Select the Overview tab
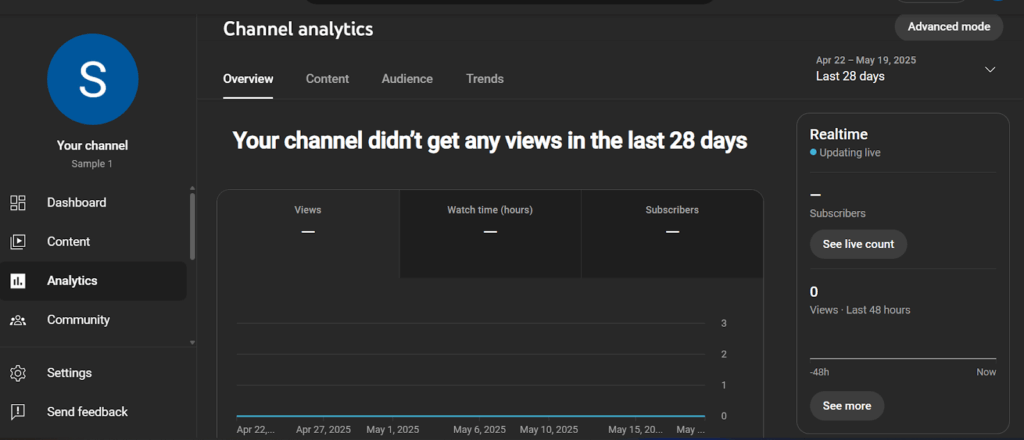The height and width of the screenshot is (440, 1024). [248, 79]
